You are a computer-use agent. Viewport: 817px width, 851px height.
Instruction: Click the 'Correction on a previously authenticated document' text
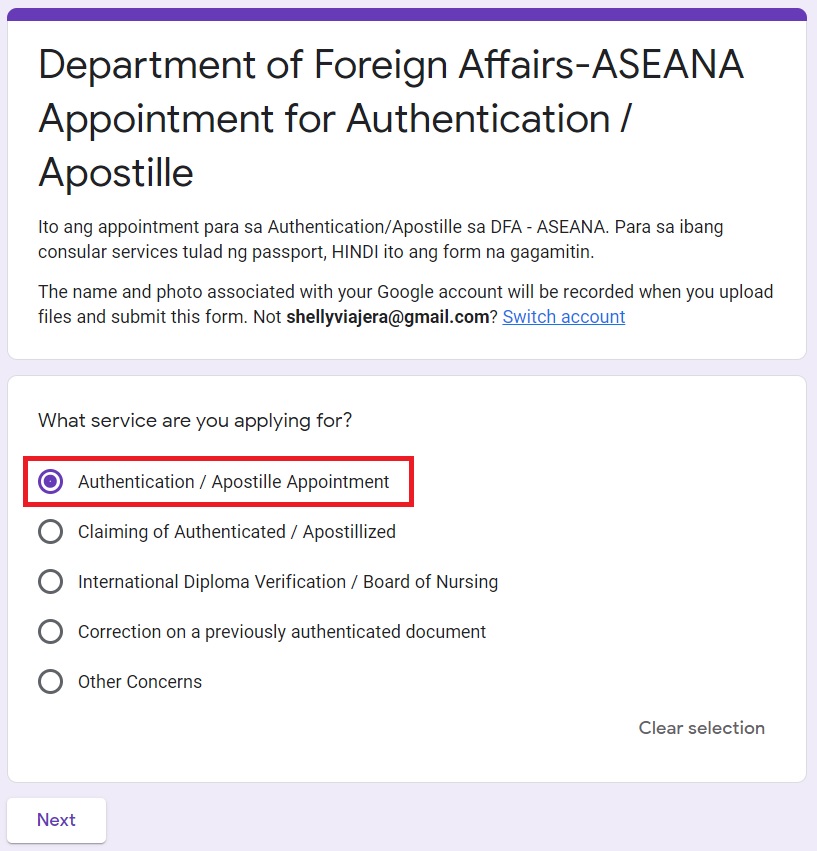[282, 632]
